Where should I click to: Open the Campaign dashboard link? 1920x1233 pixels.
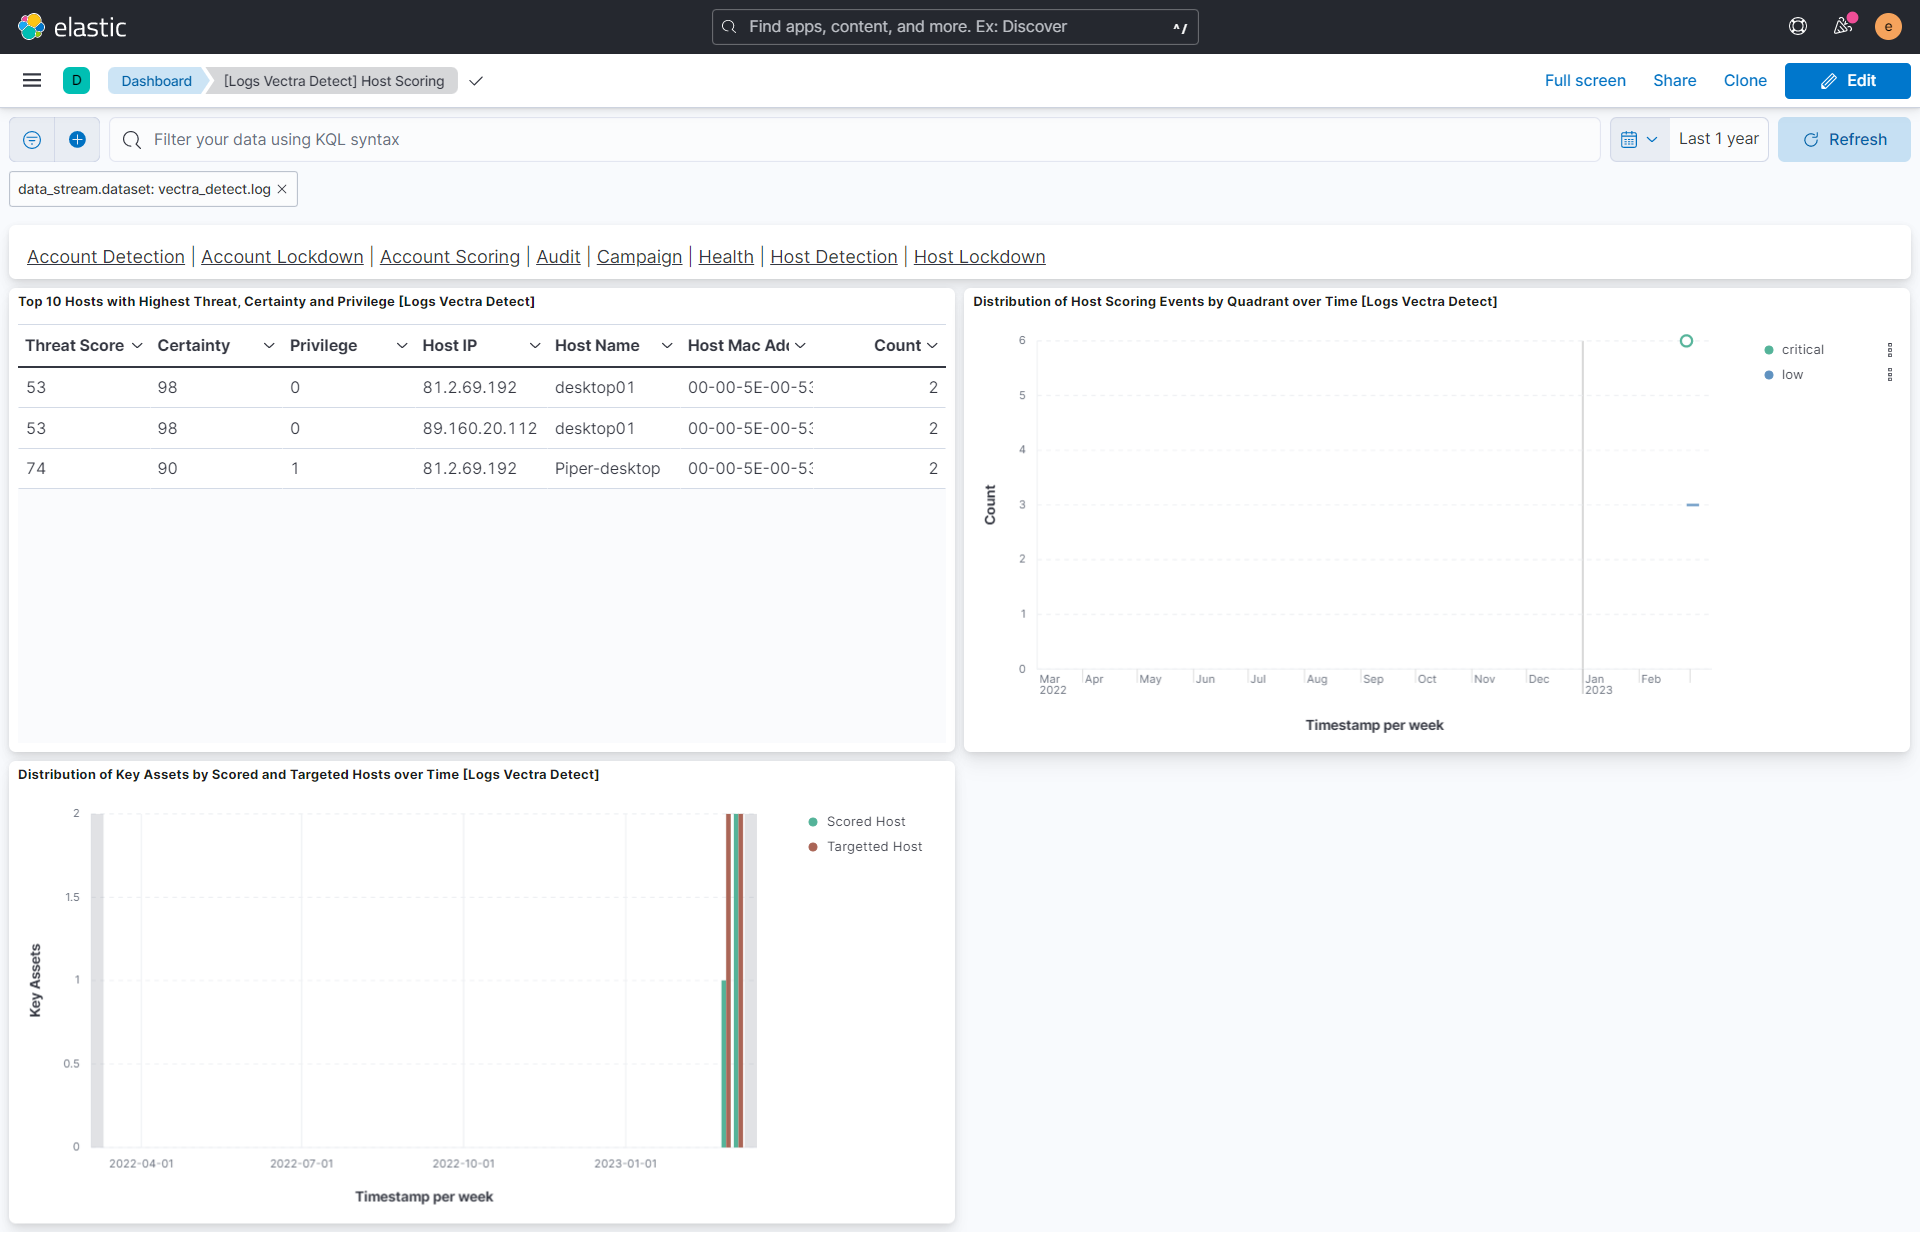(x=639, y=257)
